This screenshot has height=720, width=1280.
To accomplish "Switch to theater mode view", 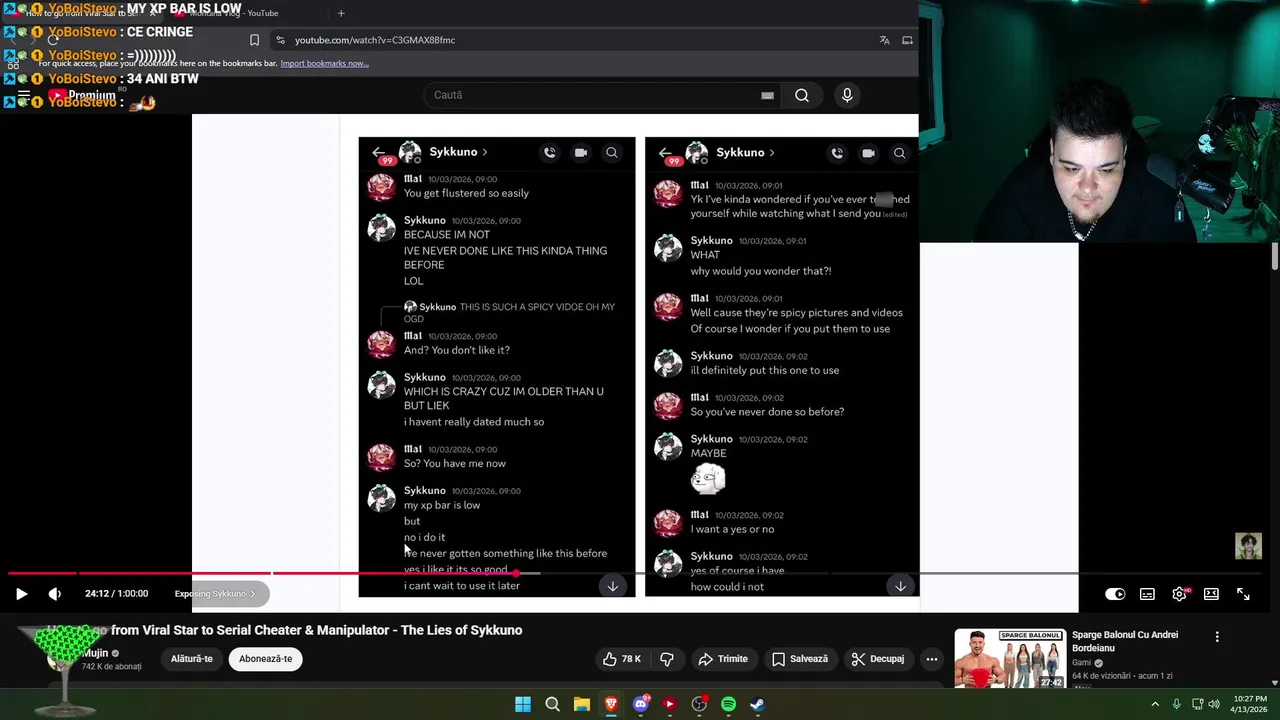I will click(x=1211, y=594).
